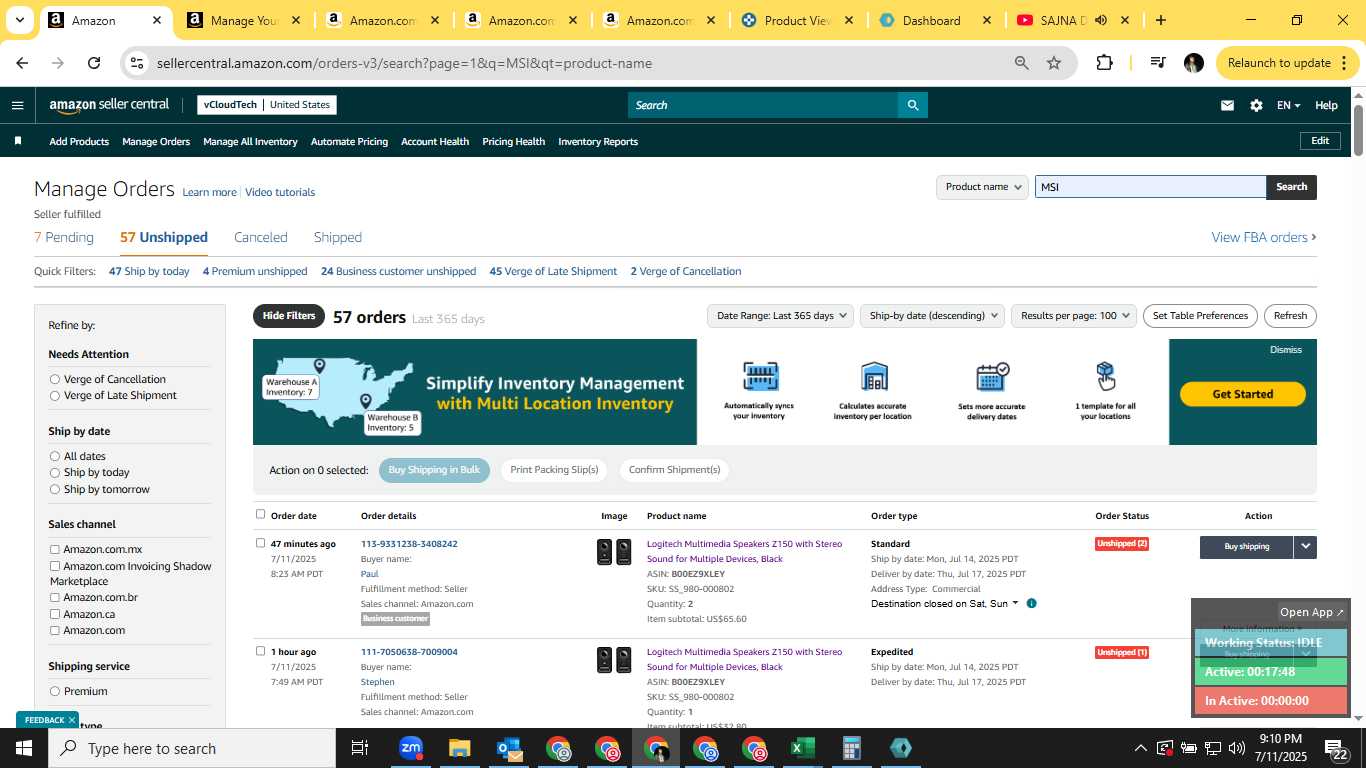This screenshot has height=768, width=1366.
Task: Select Ship by today radio button
Action: 55,472
